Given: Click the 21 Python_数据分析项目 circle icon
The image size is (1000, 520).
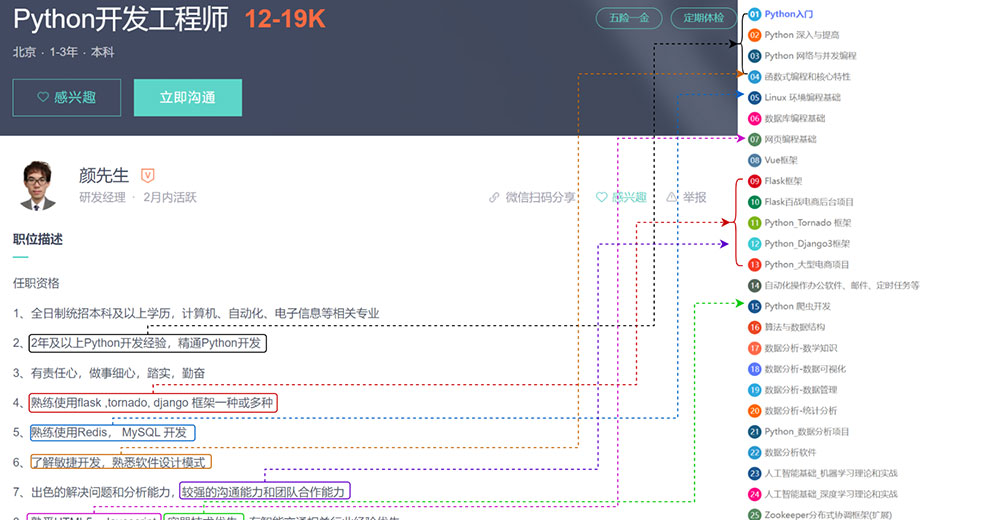Looking at the screenshot, I should pos(754,432).
